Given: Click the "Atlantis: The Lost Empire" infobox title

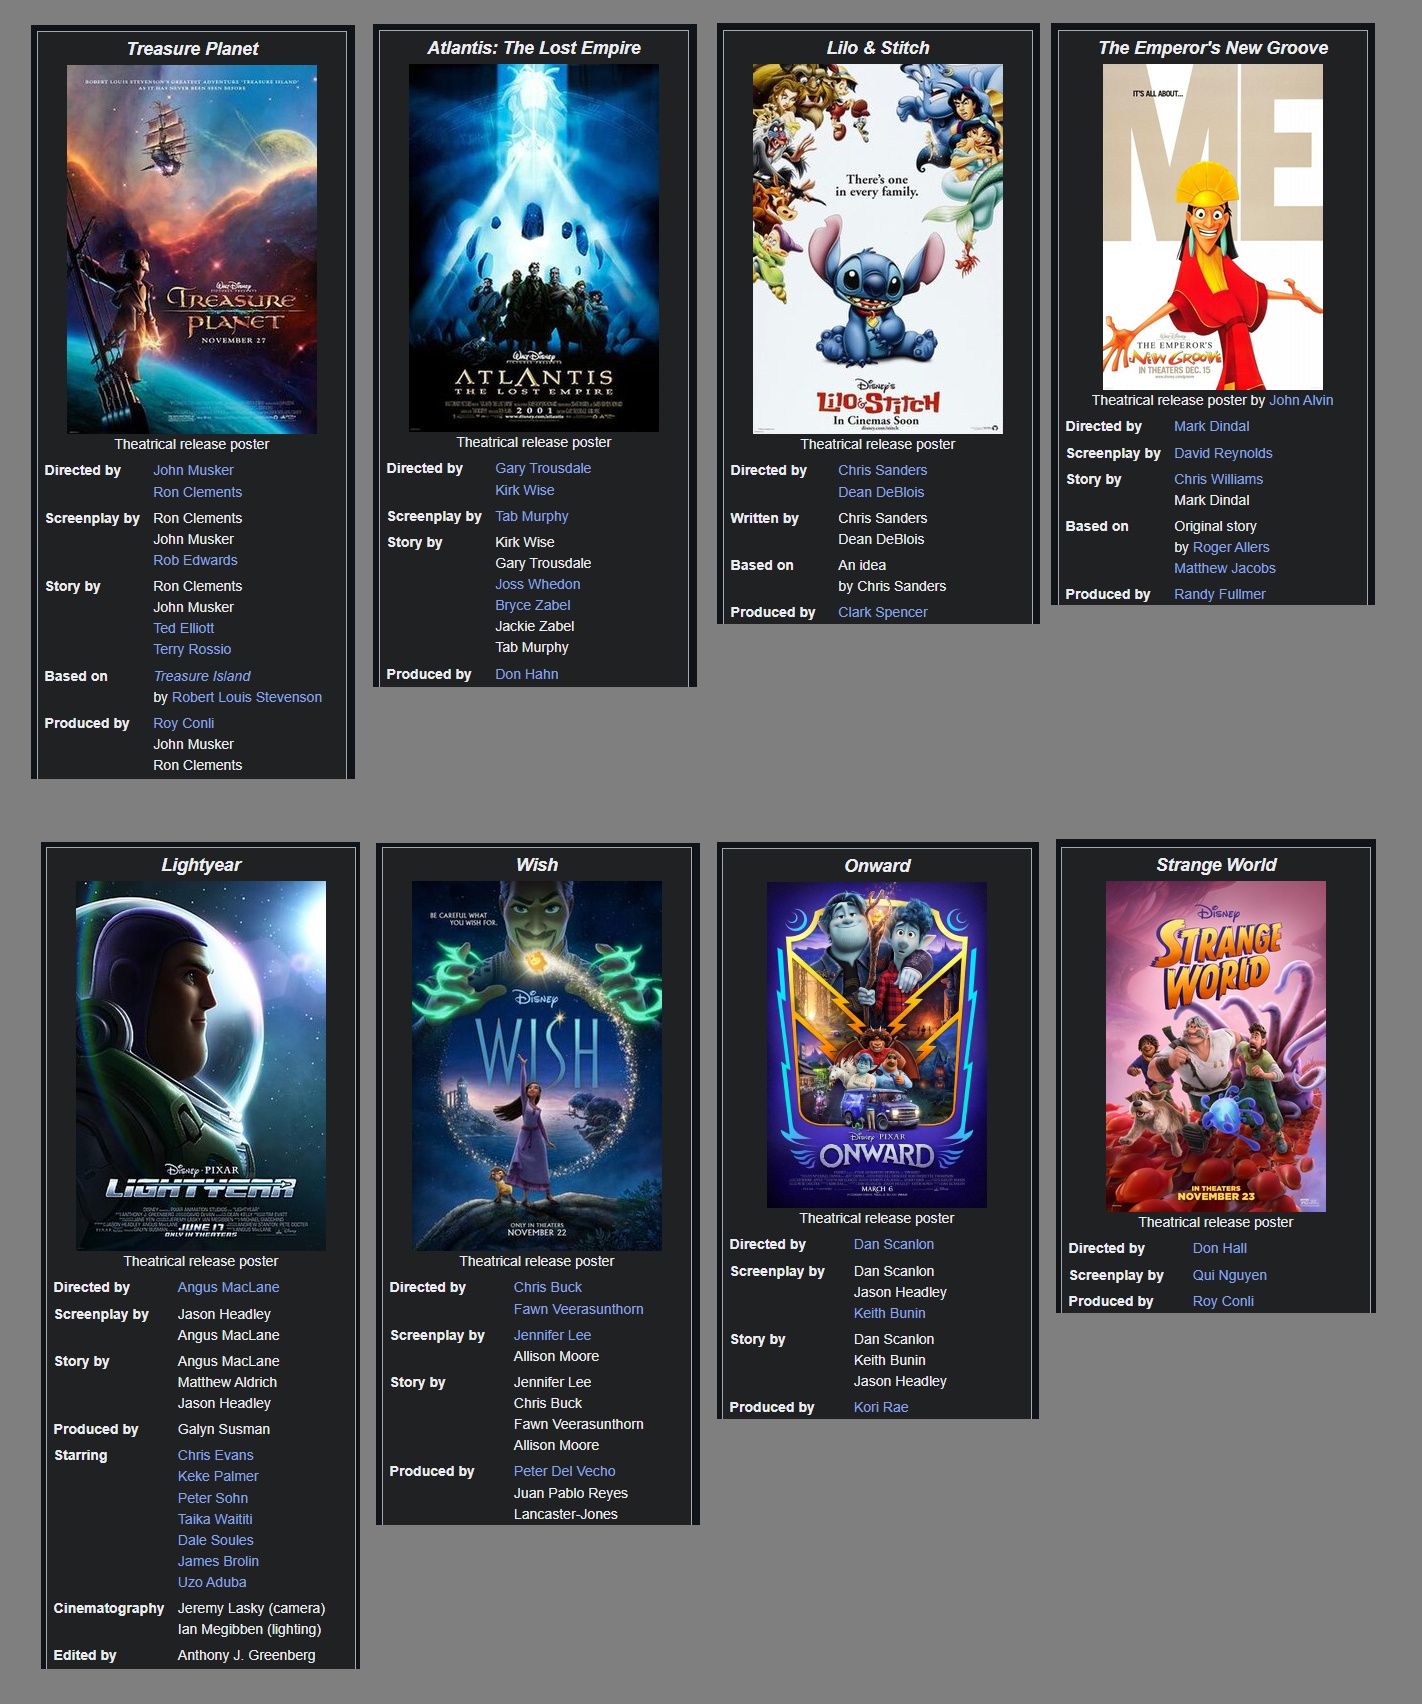Looking at the screenshot, I should [x=534, y=48].
